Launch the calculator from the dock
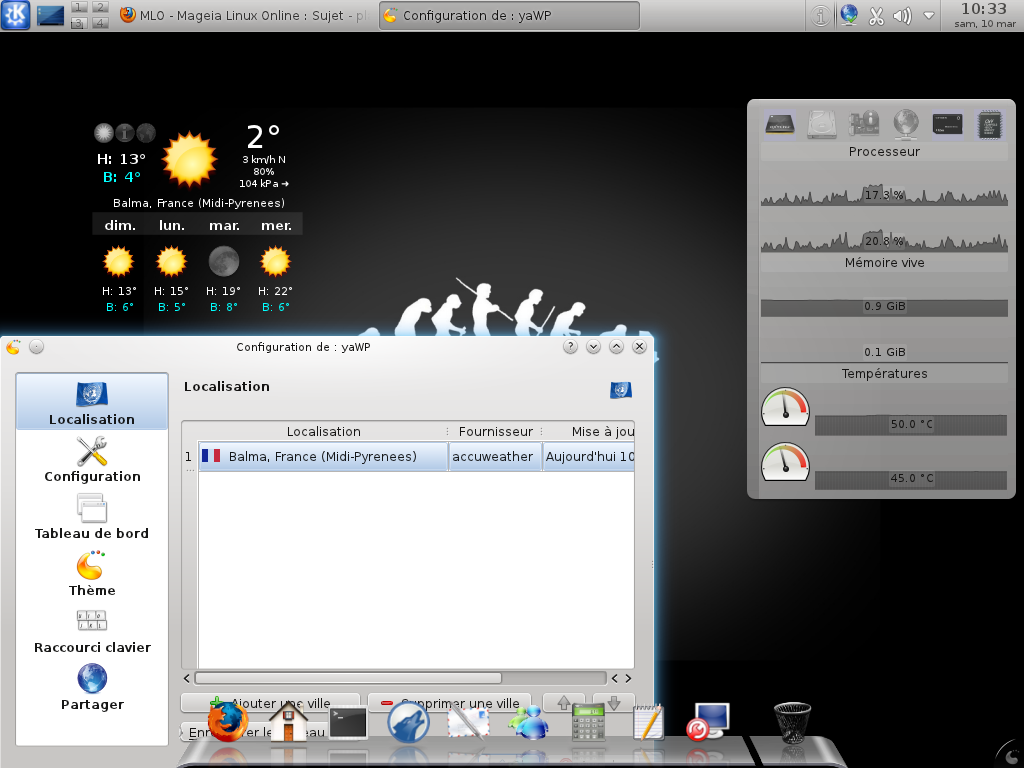The height and width of the screenshot is (768, 1024). click(588, 722)
